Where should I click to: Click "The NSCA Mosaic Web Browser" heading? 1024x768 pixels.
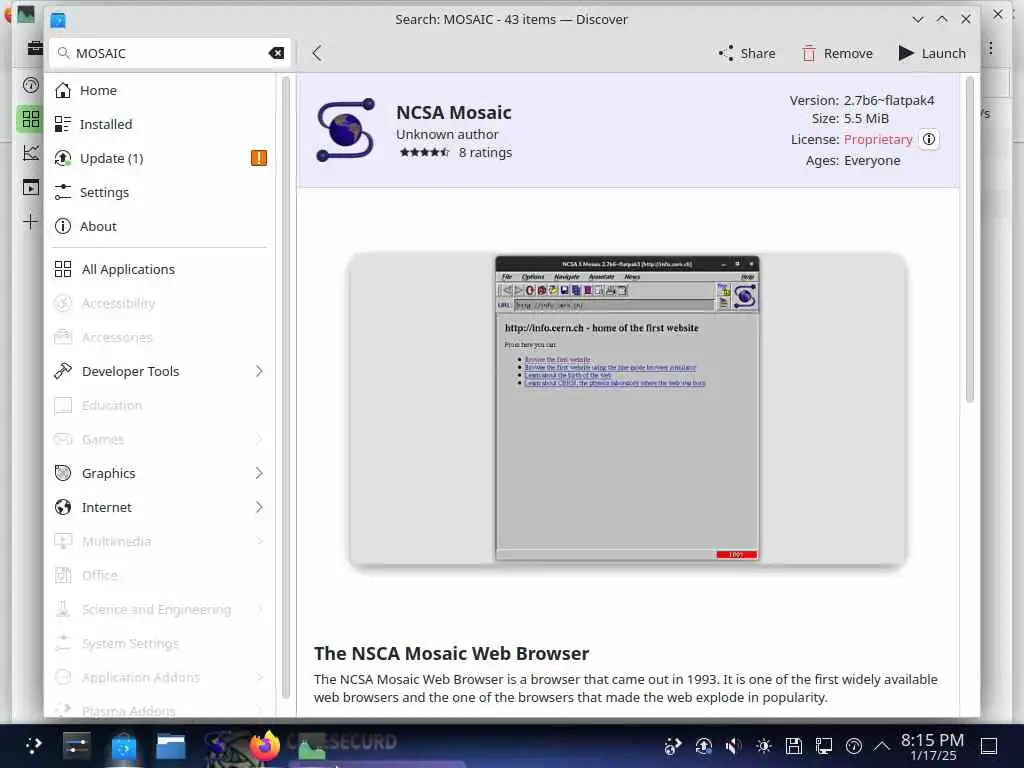pos(451,653)
